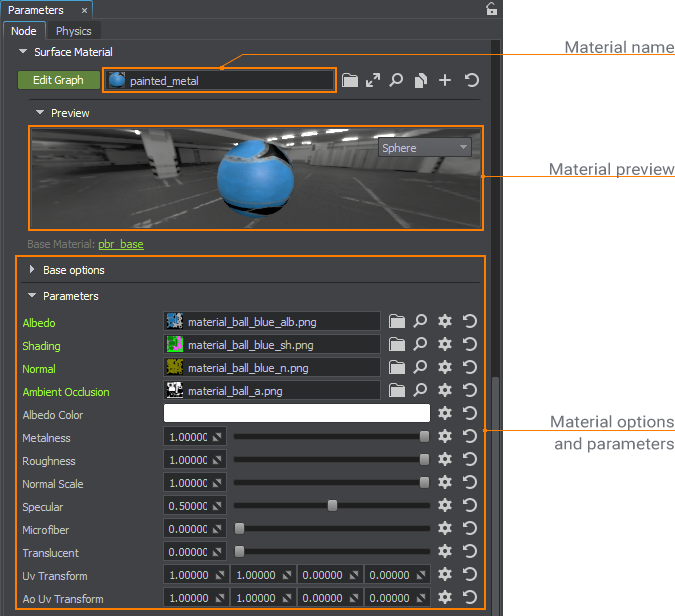
Task: Switch to the Physics tab
Action: click(73, 31)
